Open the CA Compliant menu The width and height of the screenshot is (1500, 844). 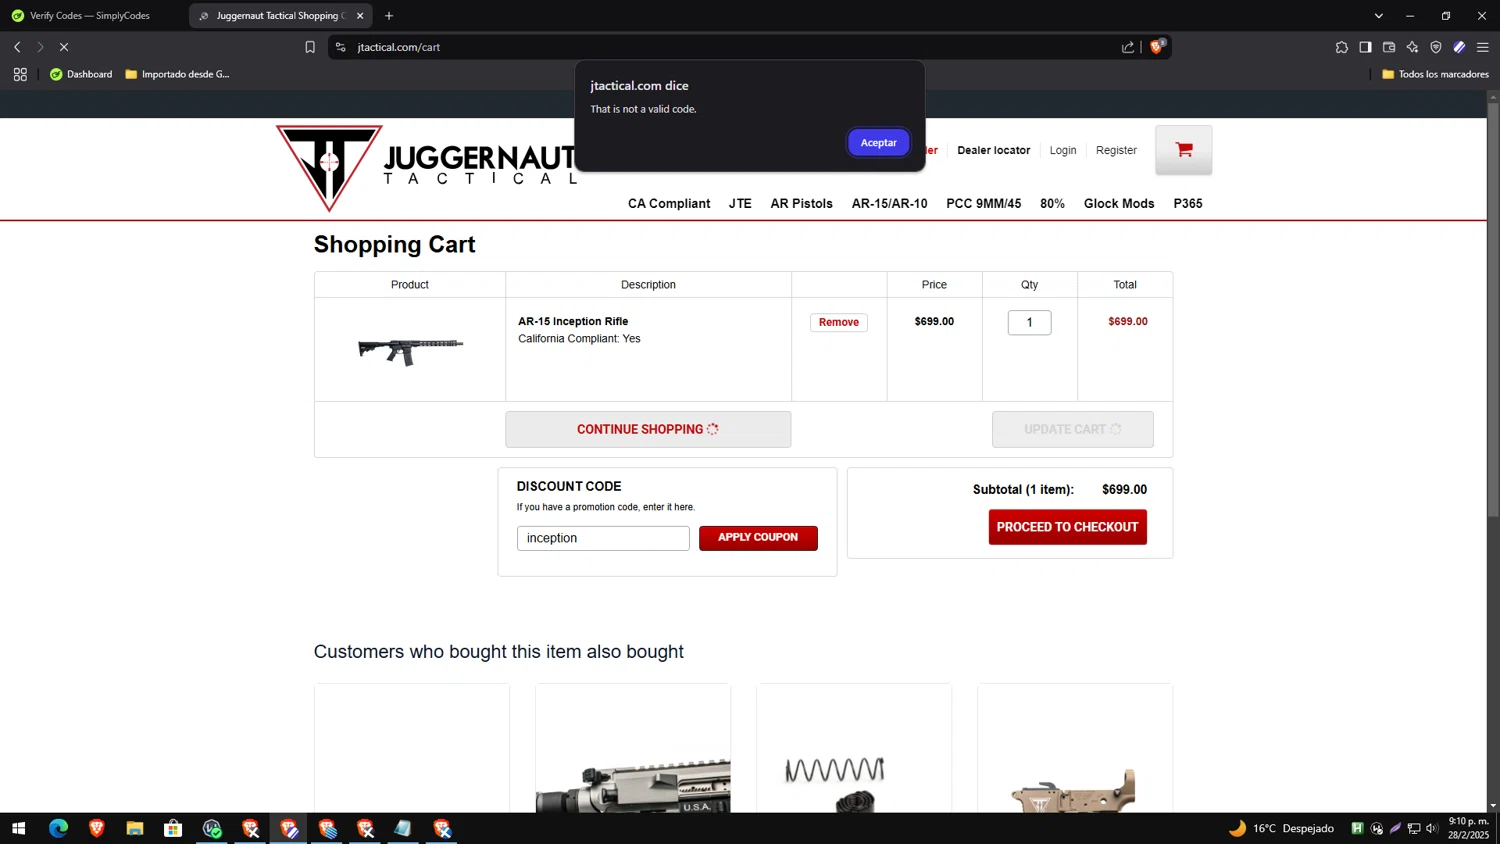(x=669, y=203)
